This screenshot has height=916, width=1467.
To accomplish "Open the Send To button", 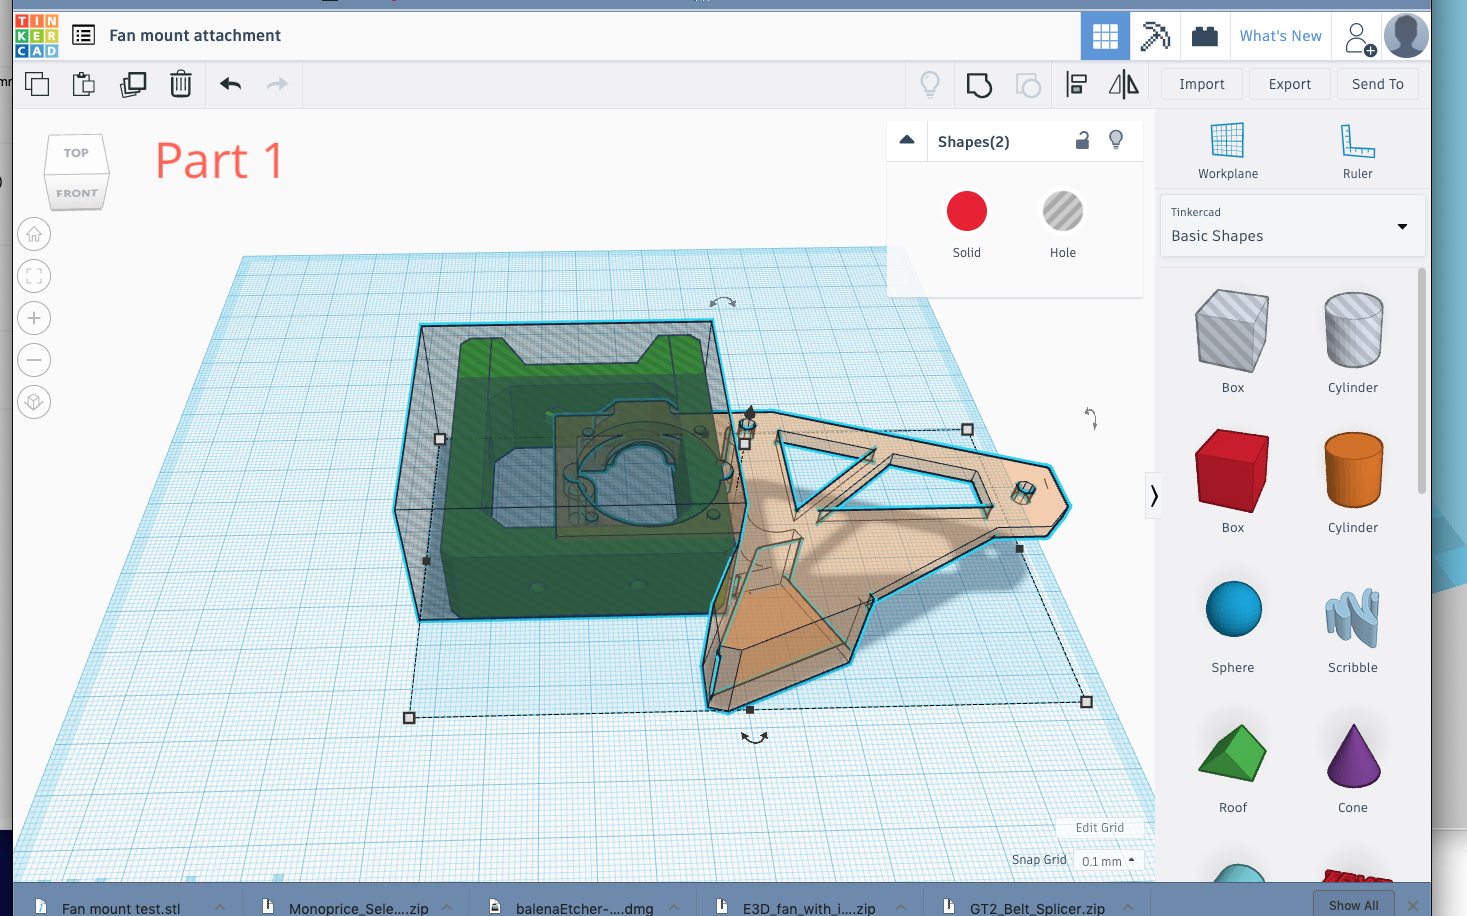I will click(1378, 84).
